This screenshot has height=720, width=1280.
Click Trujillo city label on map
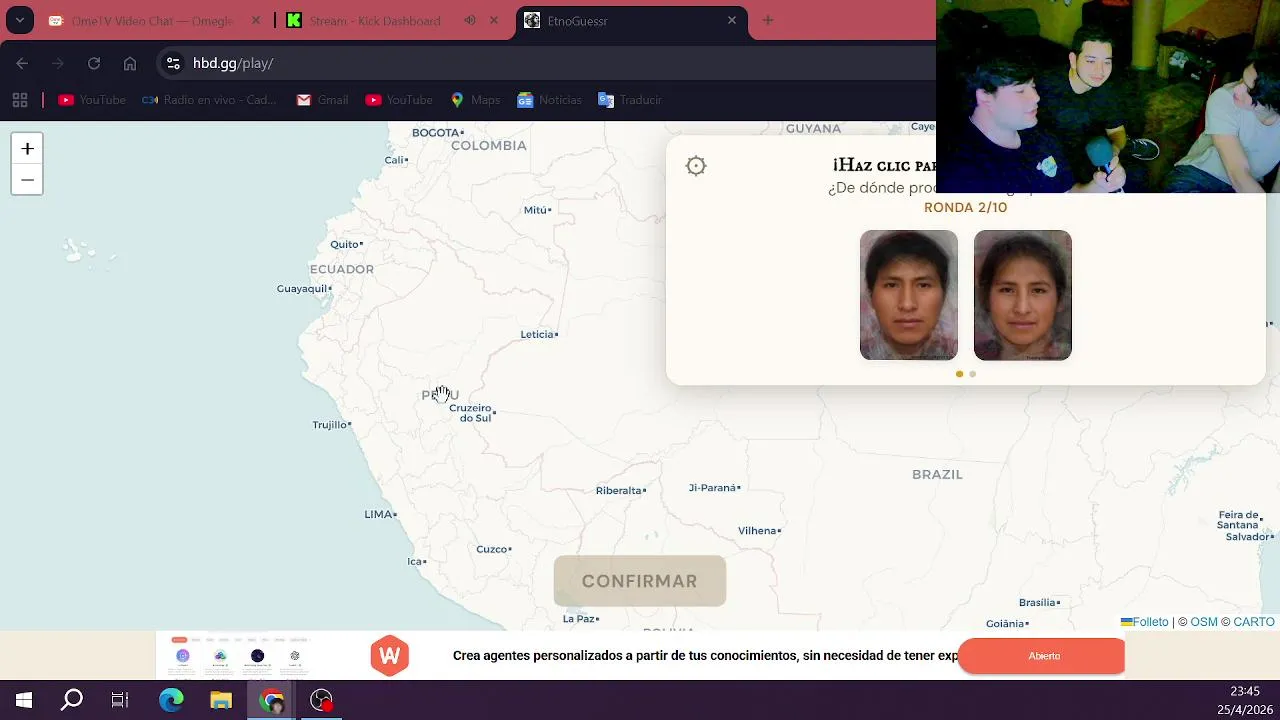331,425
